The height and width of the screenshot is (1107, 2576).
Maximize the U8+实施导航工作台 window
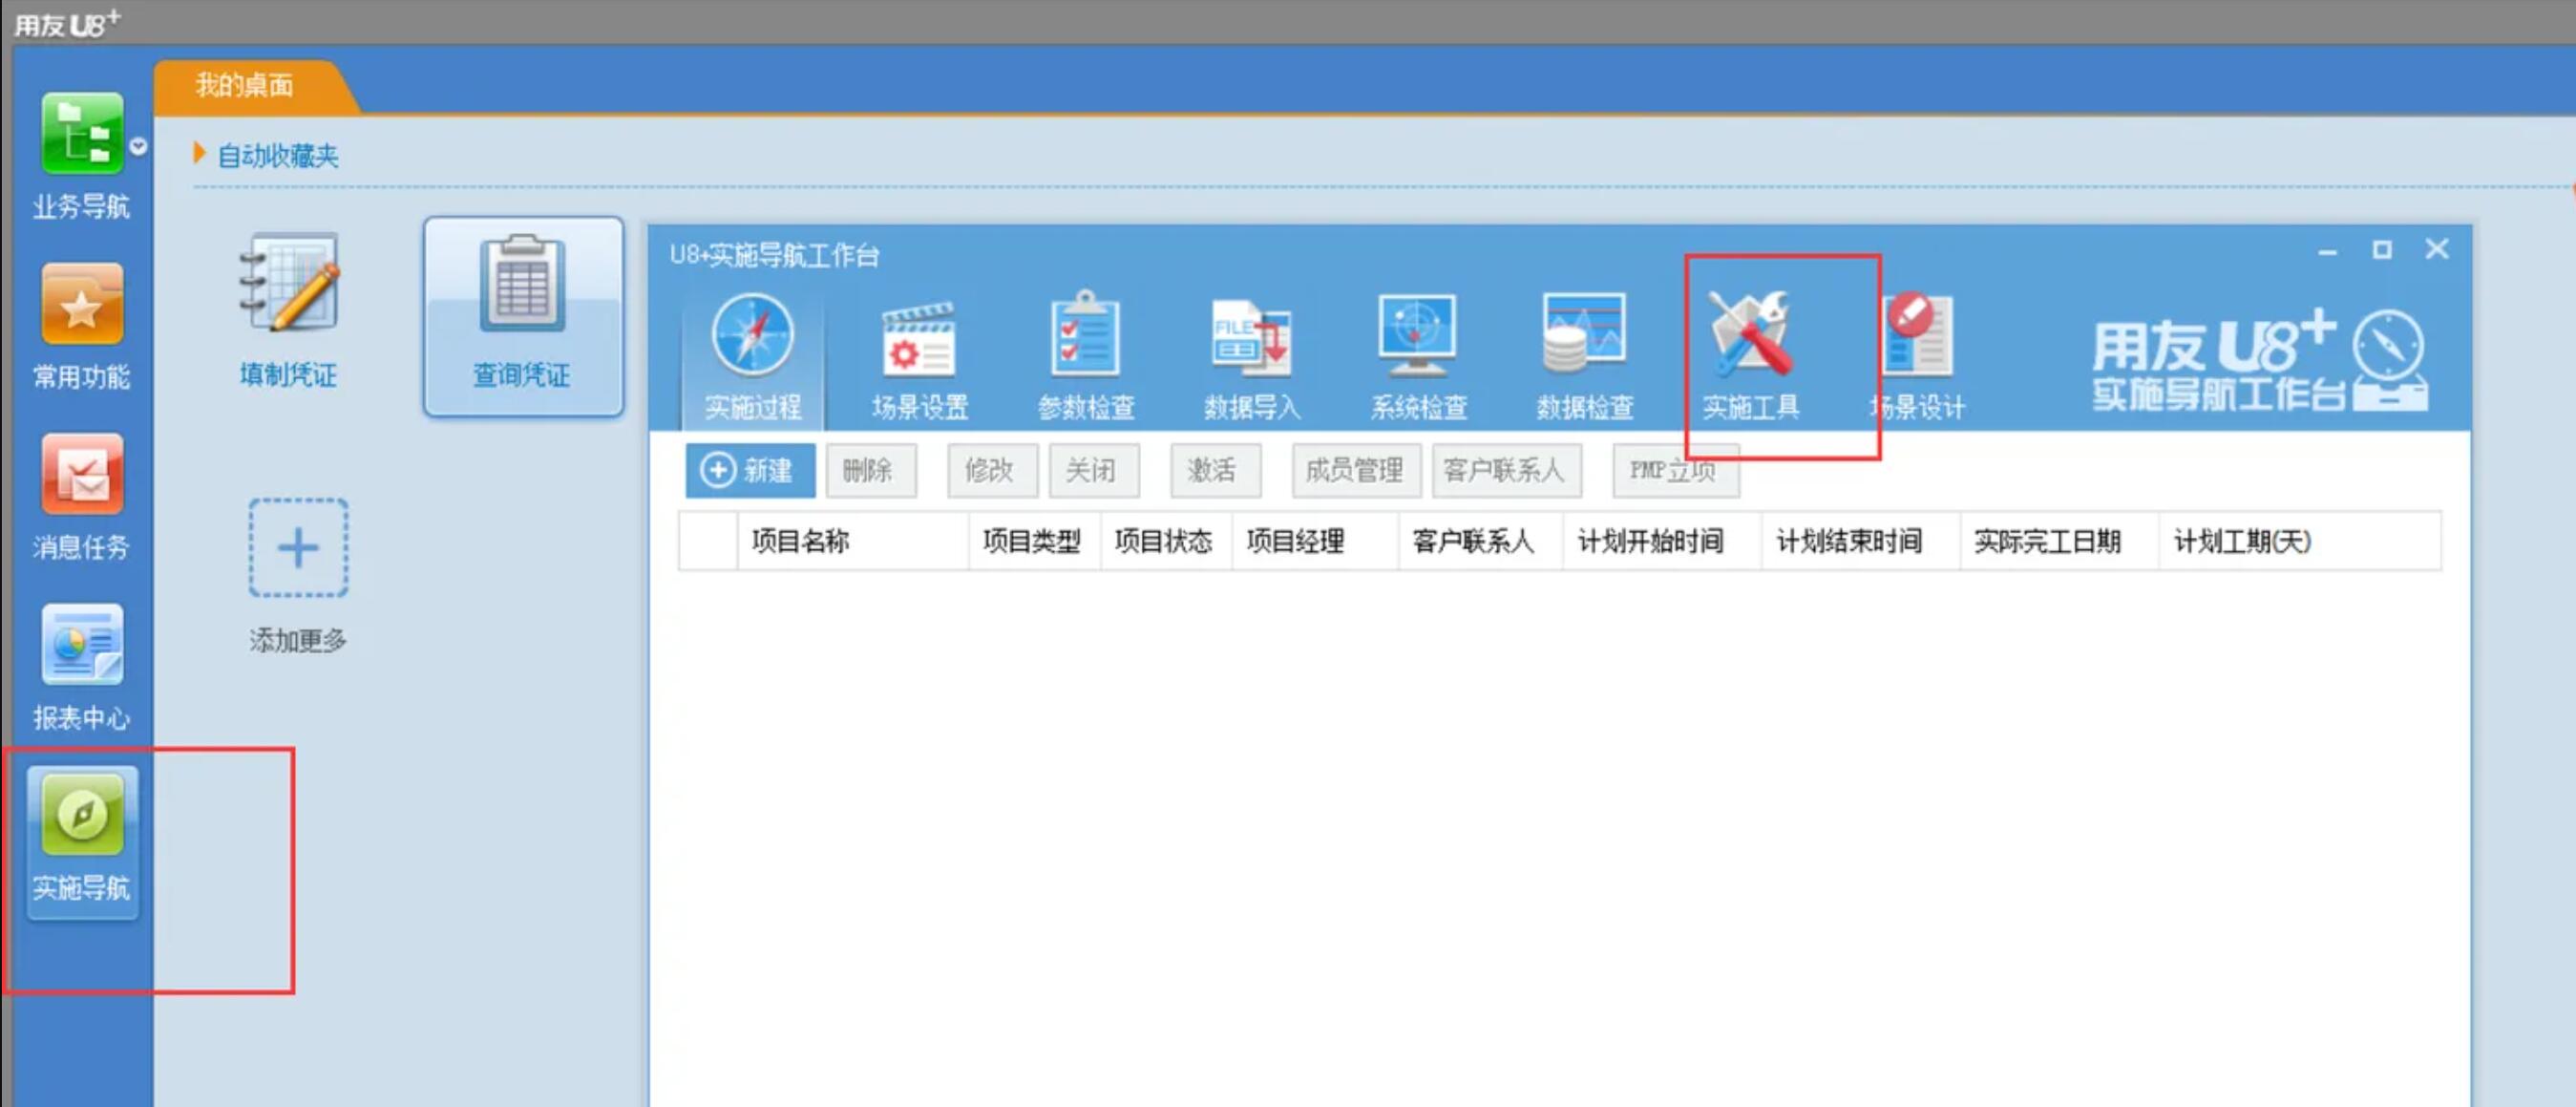click(2382, 250)
